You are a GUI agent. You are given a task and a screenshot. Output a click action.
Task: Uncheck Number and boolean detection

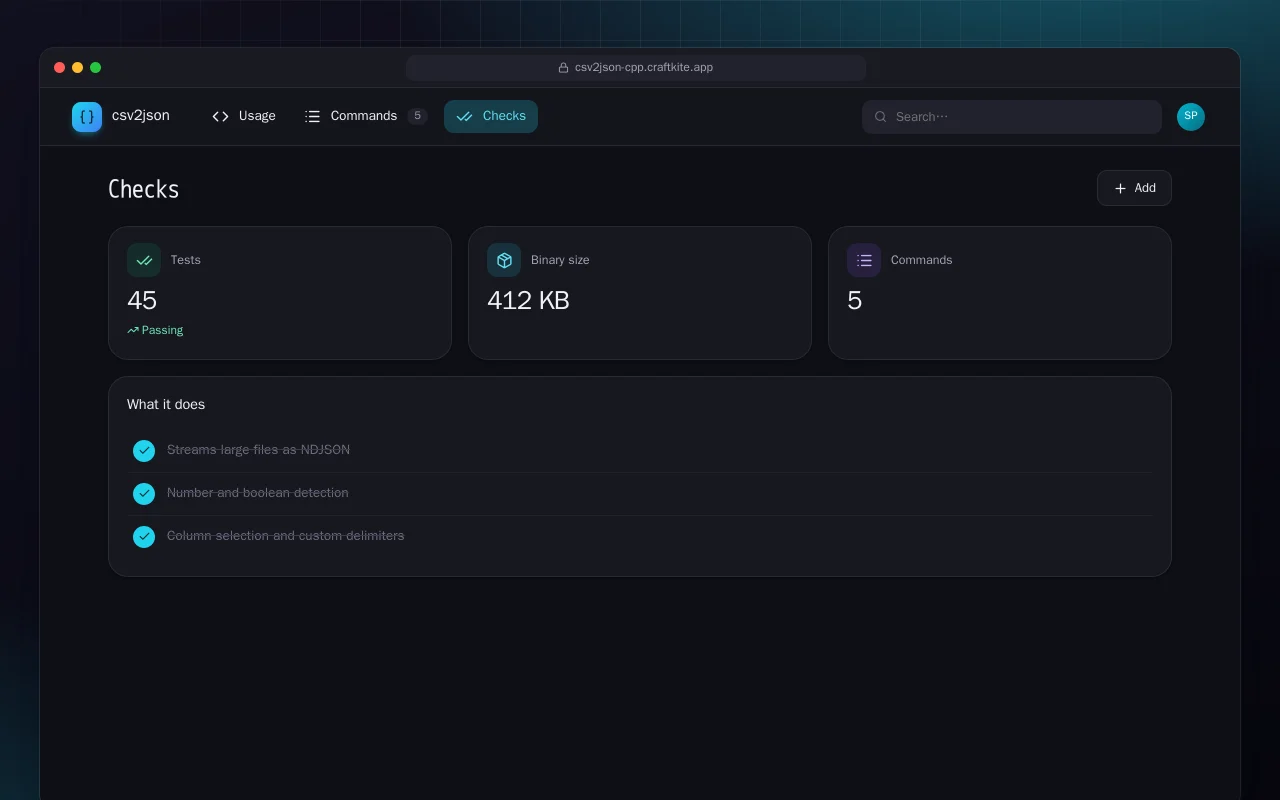point(144,494)
